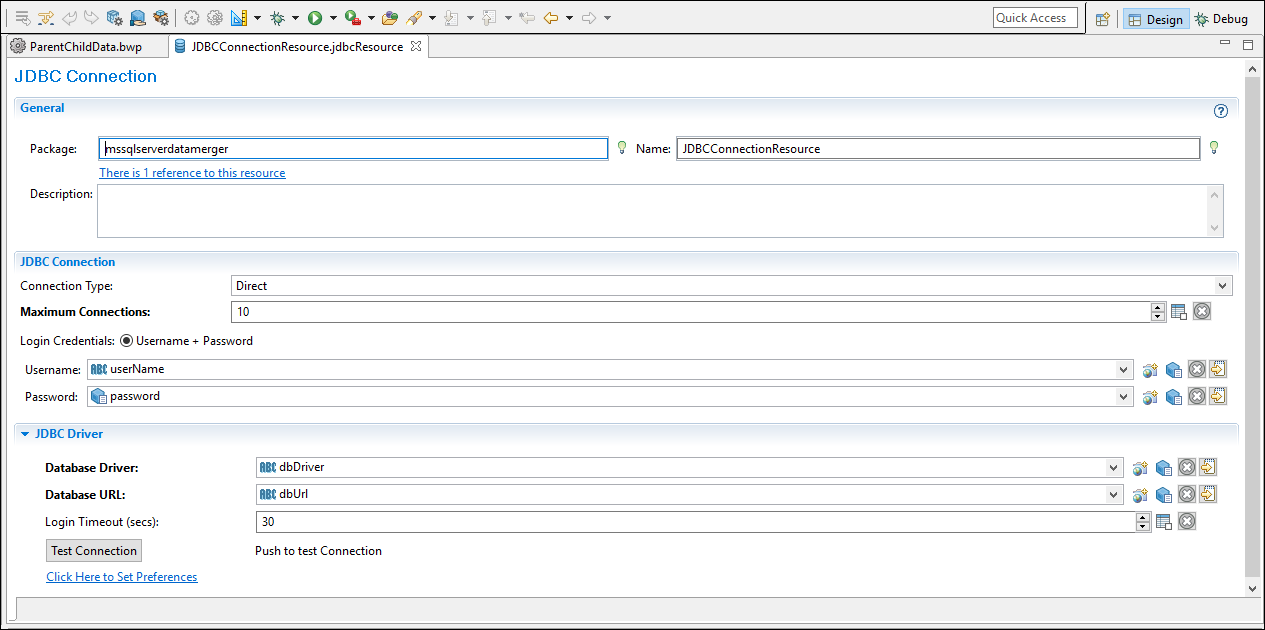The width and height of the screenshot is (1265, 630).
Task: Open the 'Click Here to Set Preferences' link
Action: click(x=121, y=577)
